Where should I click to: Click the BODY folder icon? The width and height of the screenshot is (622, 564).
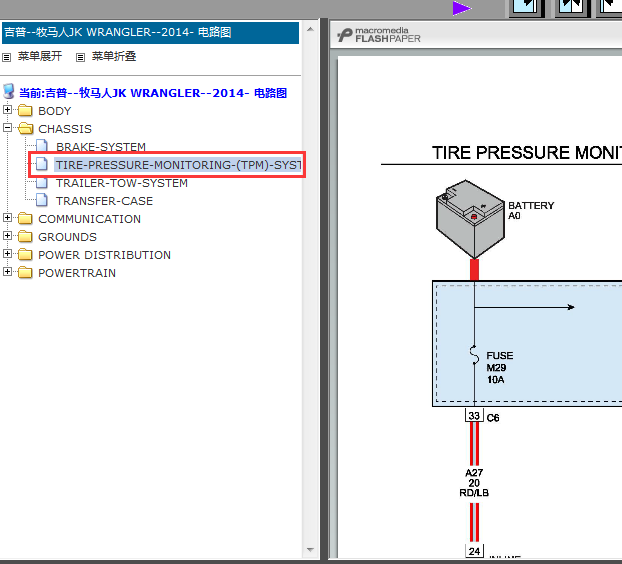point(25,110)
